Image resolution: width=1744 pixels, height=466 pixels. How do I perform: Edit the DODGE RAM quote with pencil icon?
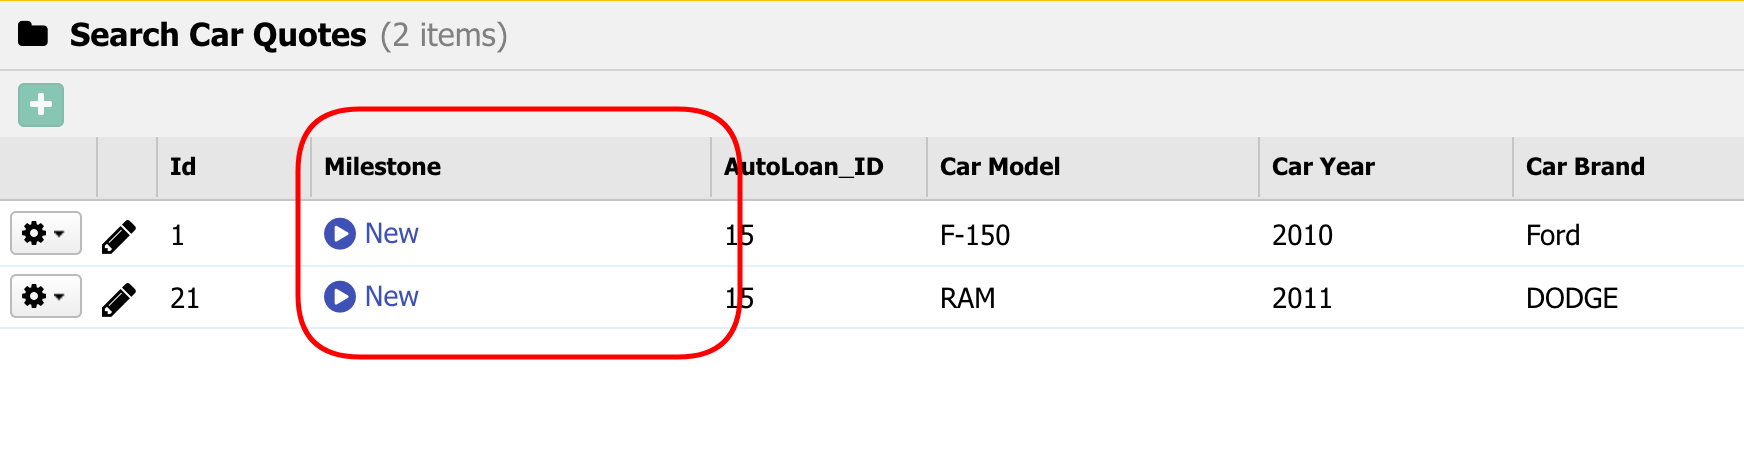pyautogui.click(x=118, y=299)
